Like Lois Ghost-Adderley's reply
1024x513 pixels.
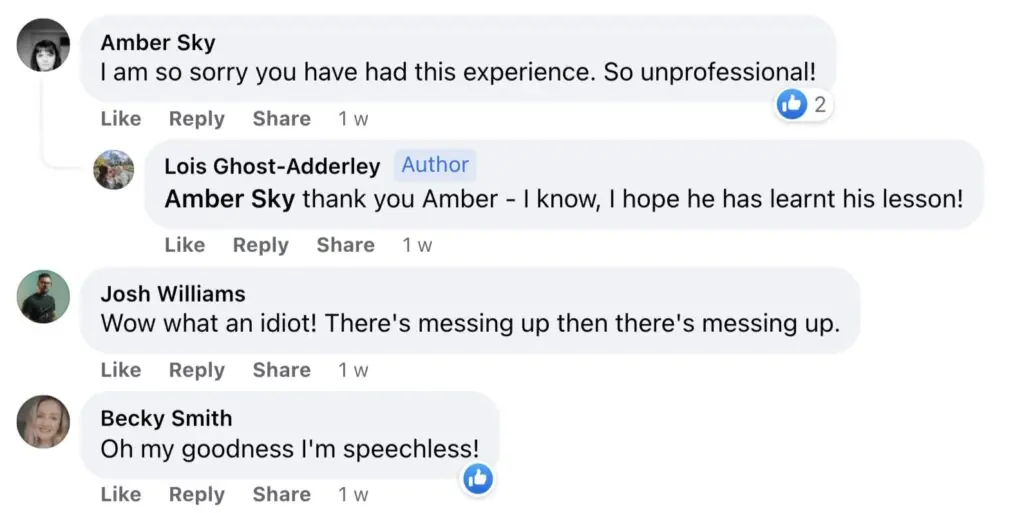click(x=185, y=245)
